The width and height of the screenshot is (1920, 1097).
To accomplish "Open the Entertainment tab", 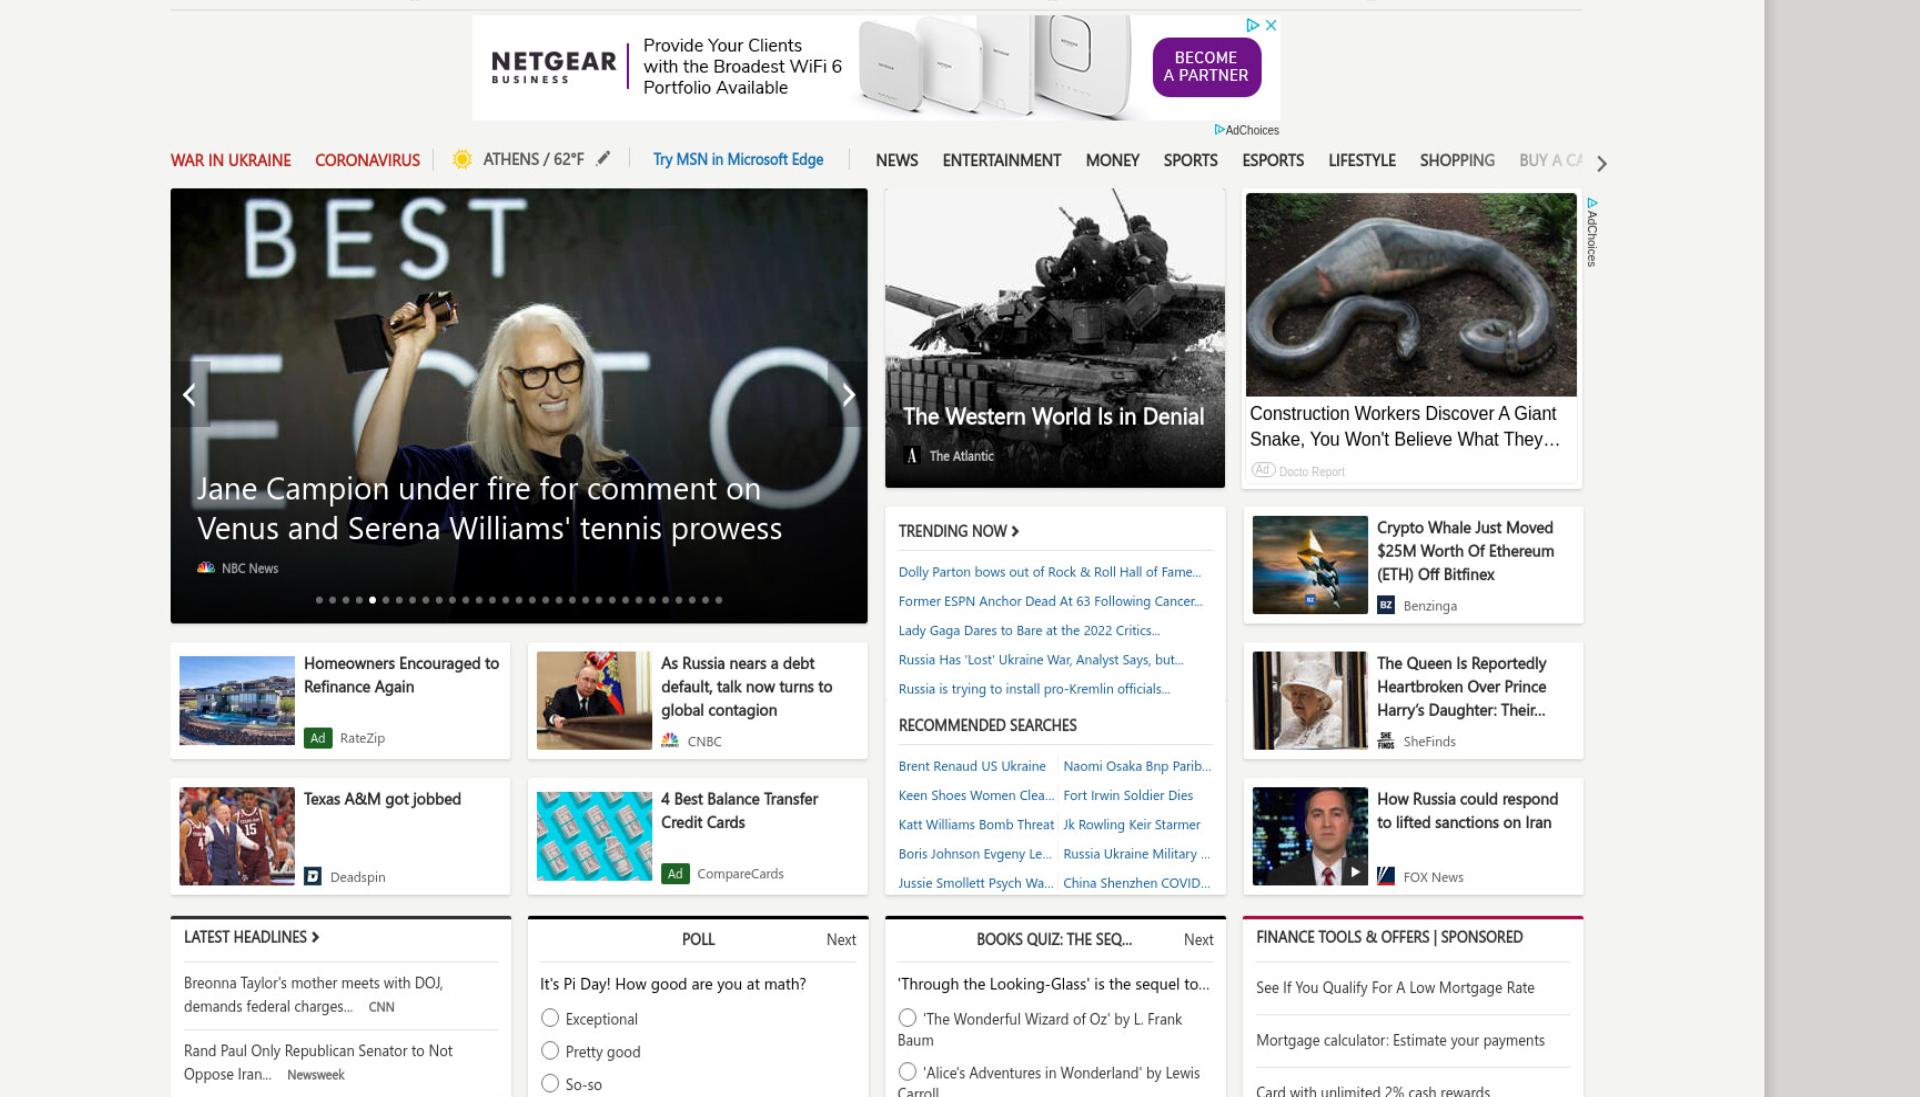I will (x=1001, y=160).
